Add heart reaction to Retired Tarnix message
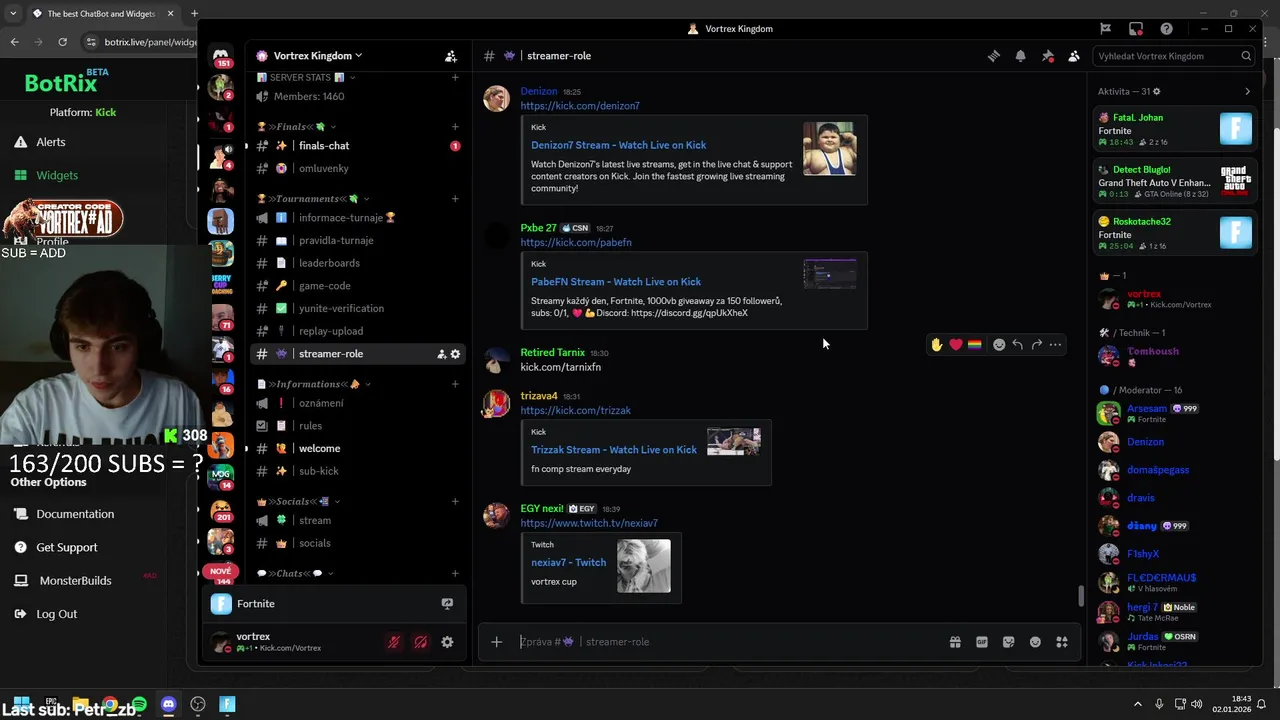The image size is (1280, 720). point(956,344)
